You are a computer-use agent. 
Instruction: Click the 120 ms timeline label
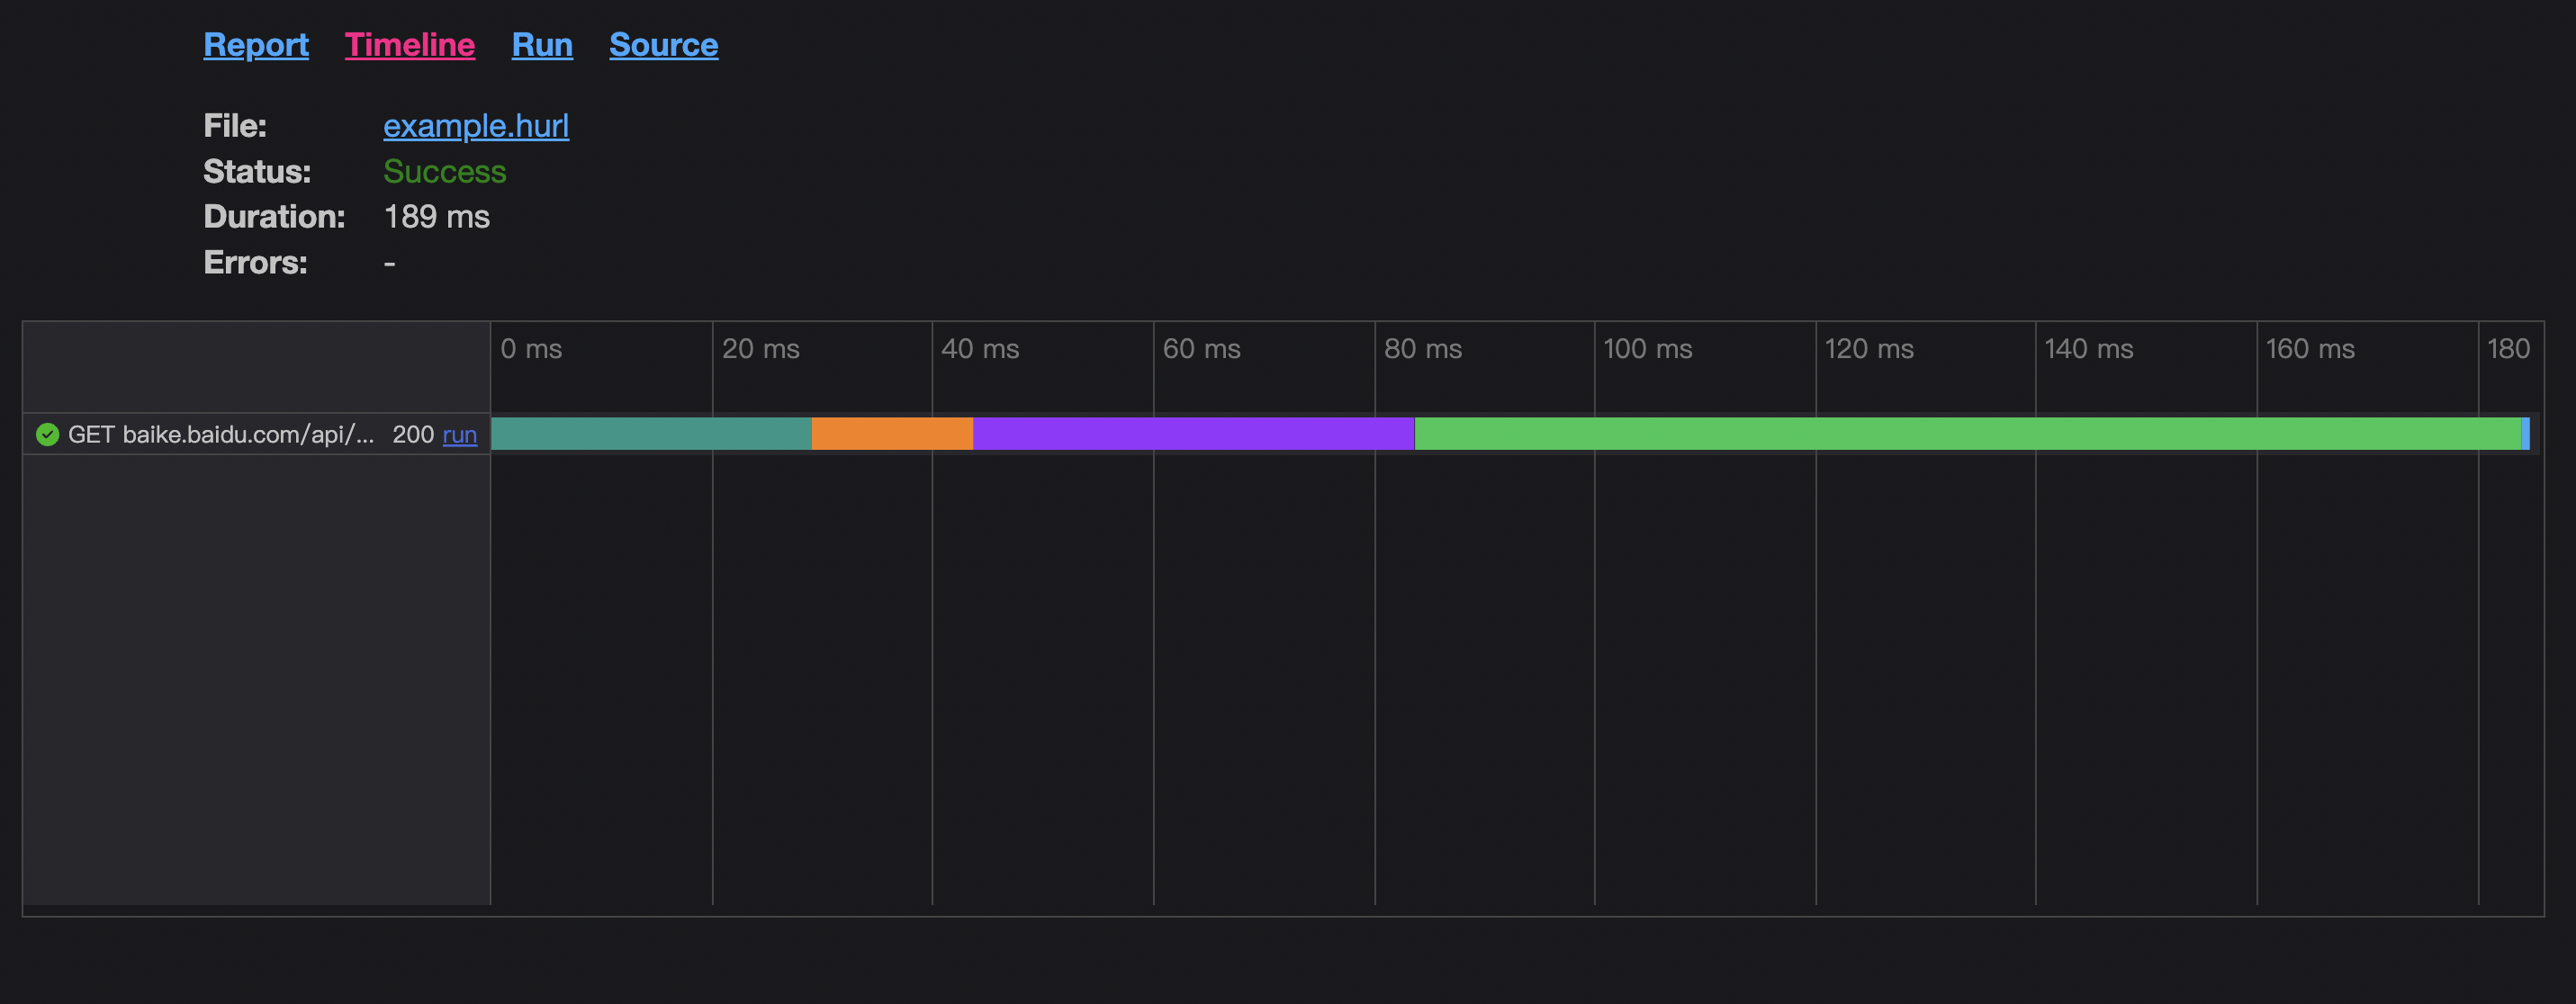coord(1869,349)
